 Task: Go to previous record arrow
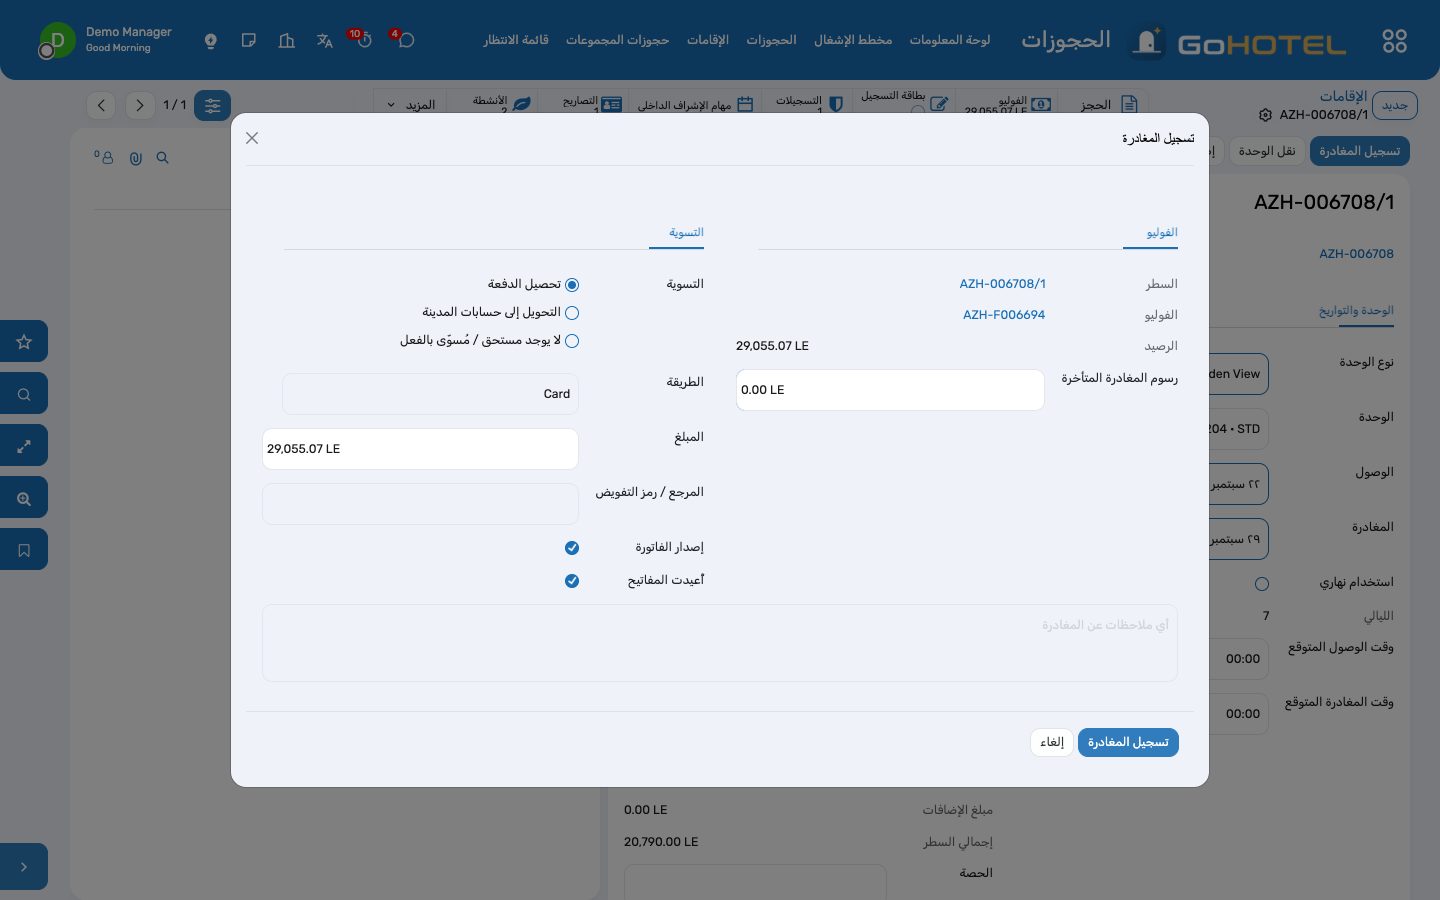coord(101,105)
